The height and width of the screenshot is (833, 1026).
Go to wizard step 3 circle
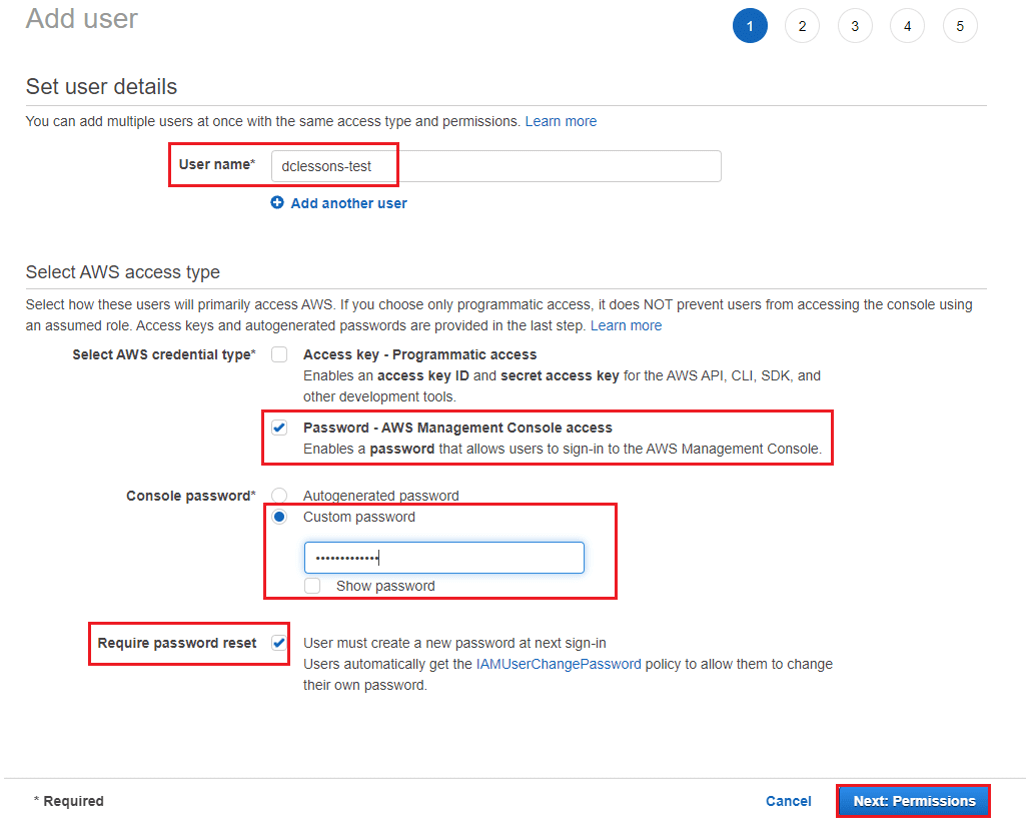click(x=855, y=26)
